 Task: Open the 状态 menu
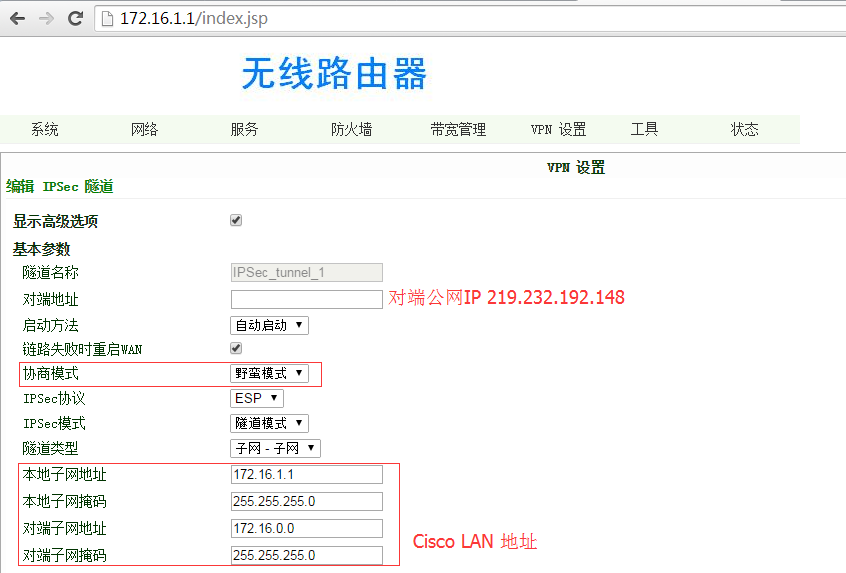pyautogui.click(x=745, y=129)
